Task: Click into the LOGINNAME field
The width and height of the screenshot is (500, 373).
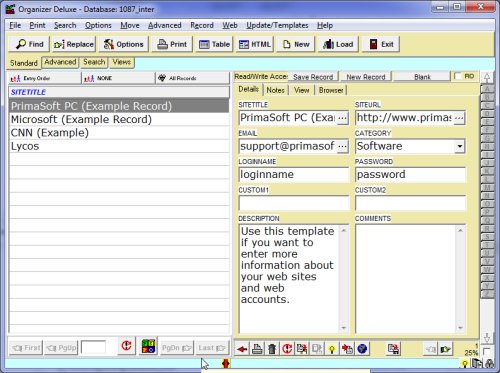Action: (x=294, y=175)
